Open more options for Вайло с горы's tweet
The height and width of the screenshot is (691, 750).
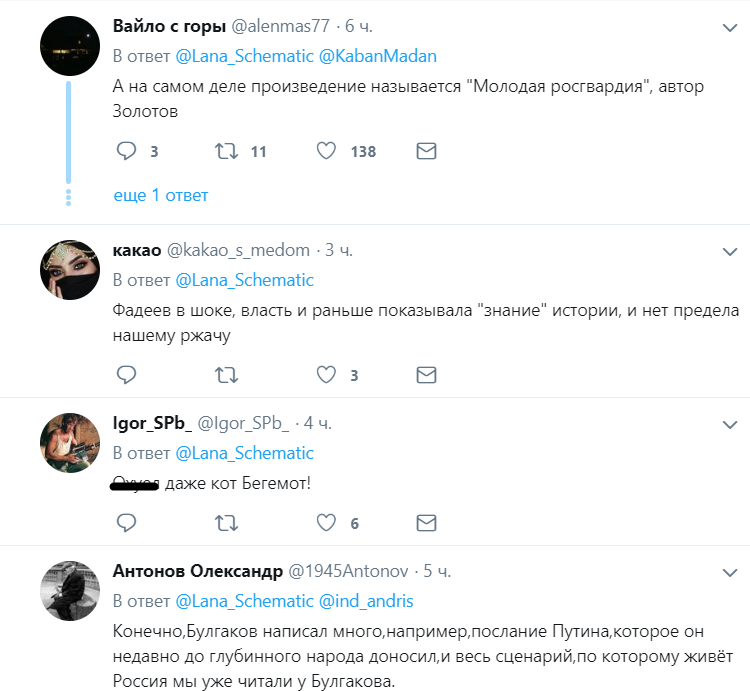730,28
